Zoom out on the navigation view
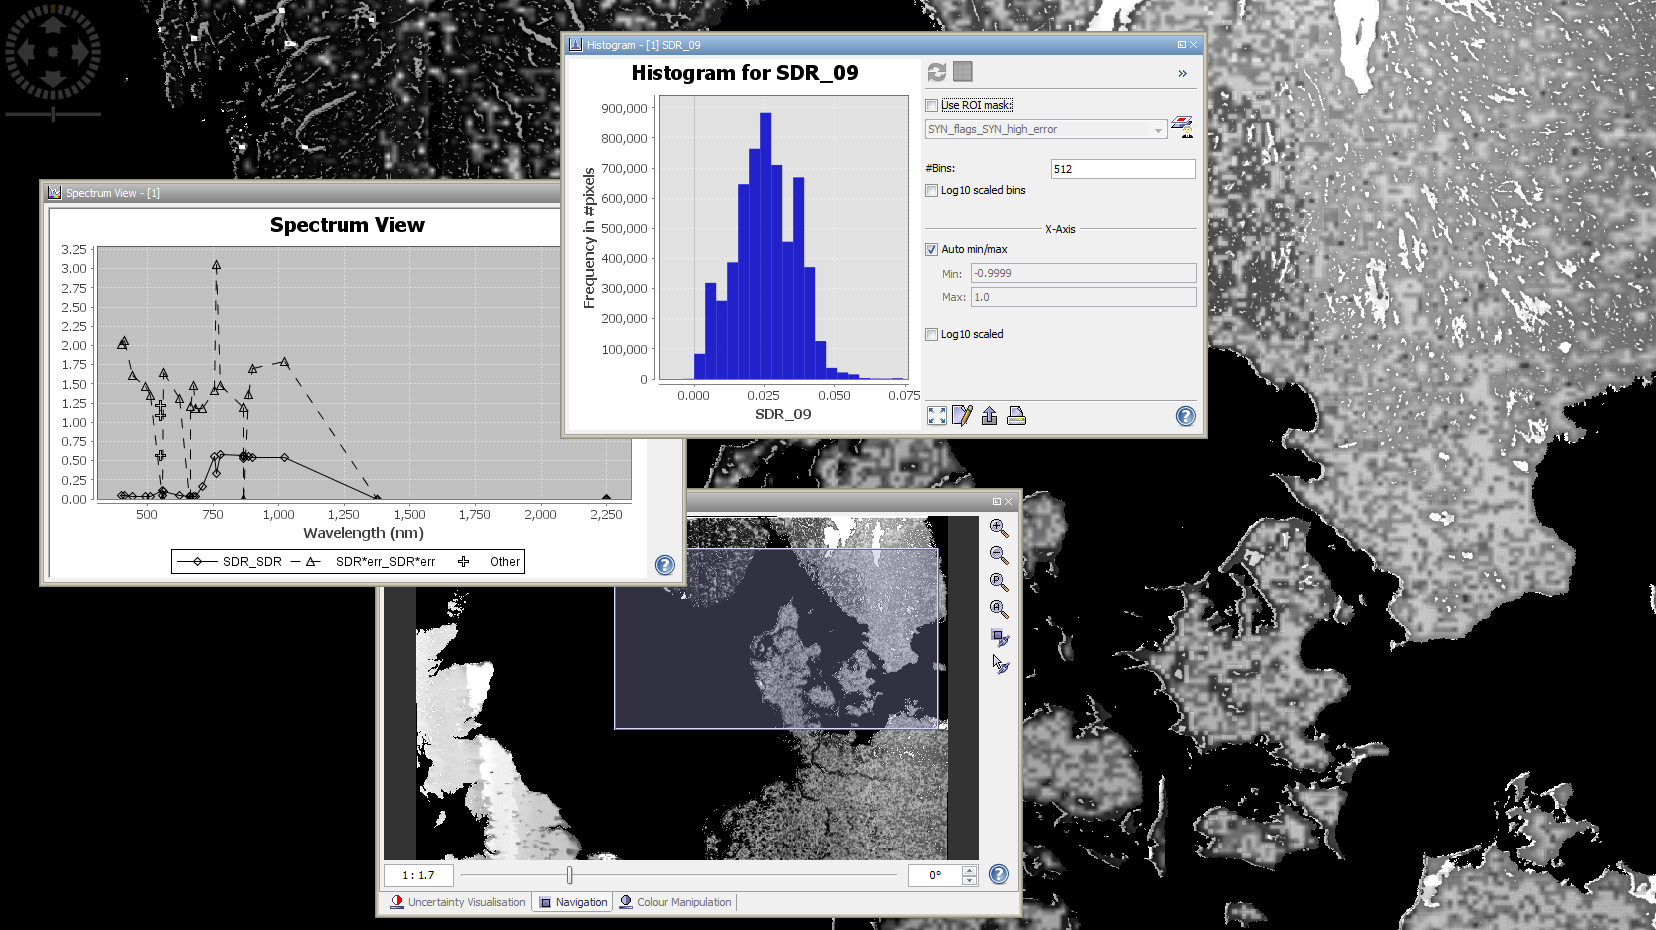Image resolution: width=1656 pixels, height=930 pixels. tap(998, 555)
